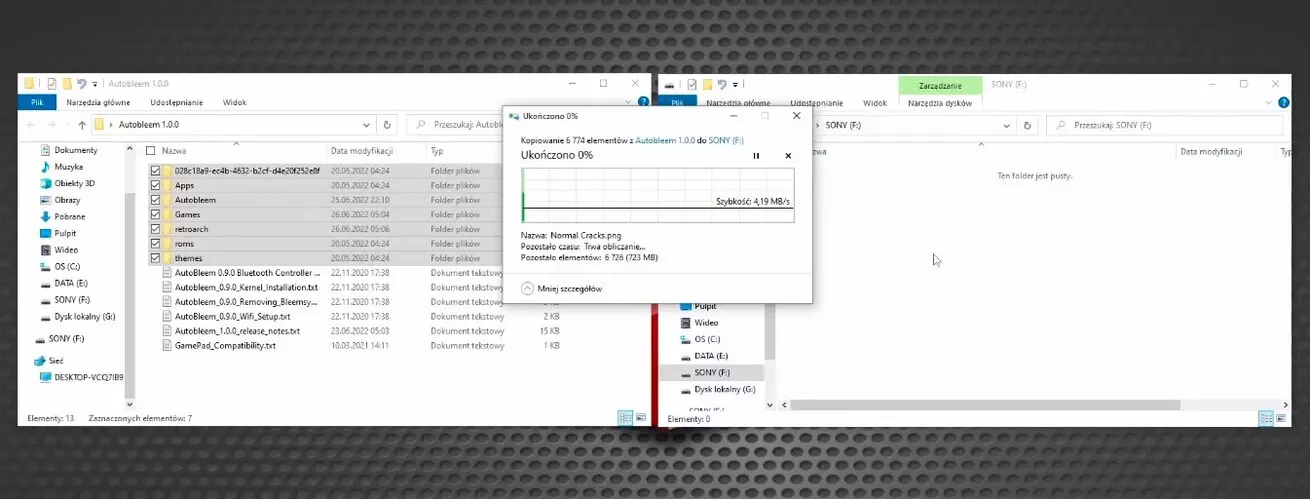The width and height of the screenshot is (1310, 499).
Task: Switch the Autobleem window to details view
Action: (x=625, y=418)
